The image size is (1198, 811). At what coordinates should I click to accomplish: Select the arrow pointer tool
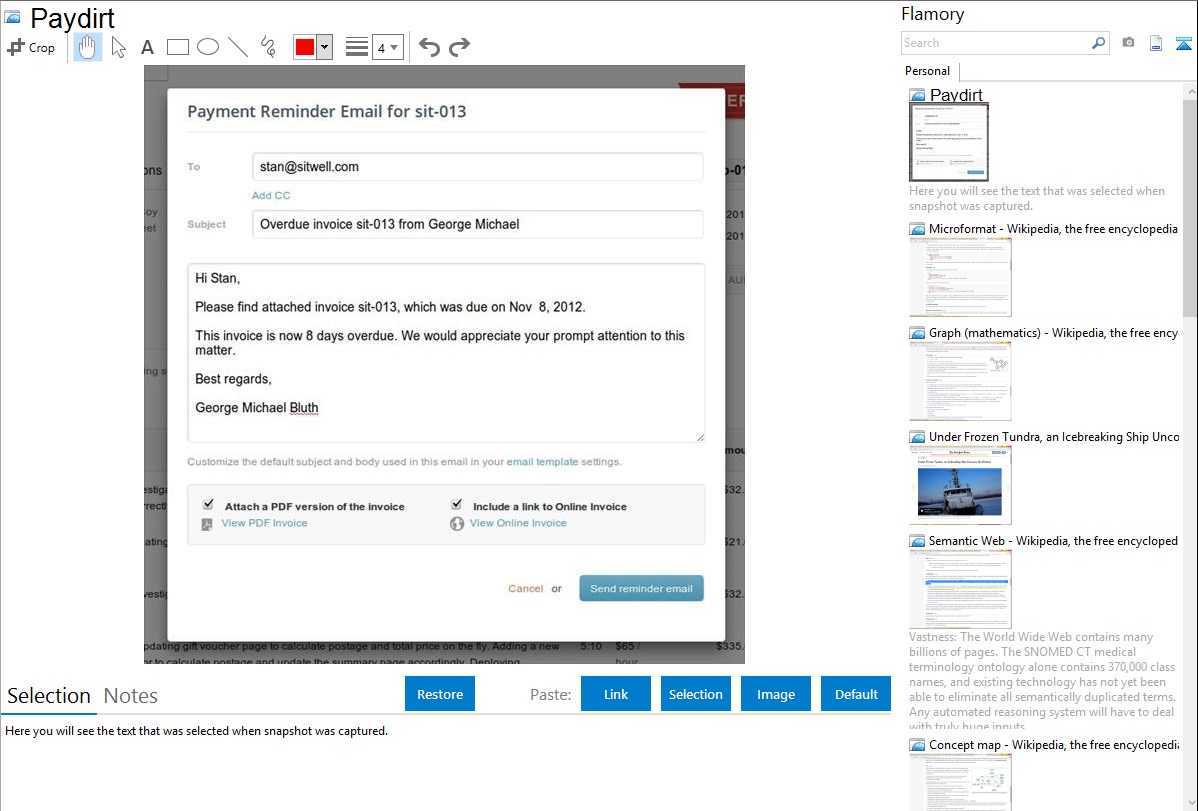click(x=118, y=47)
